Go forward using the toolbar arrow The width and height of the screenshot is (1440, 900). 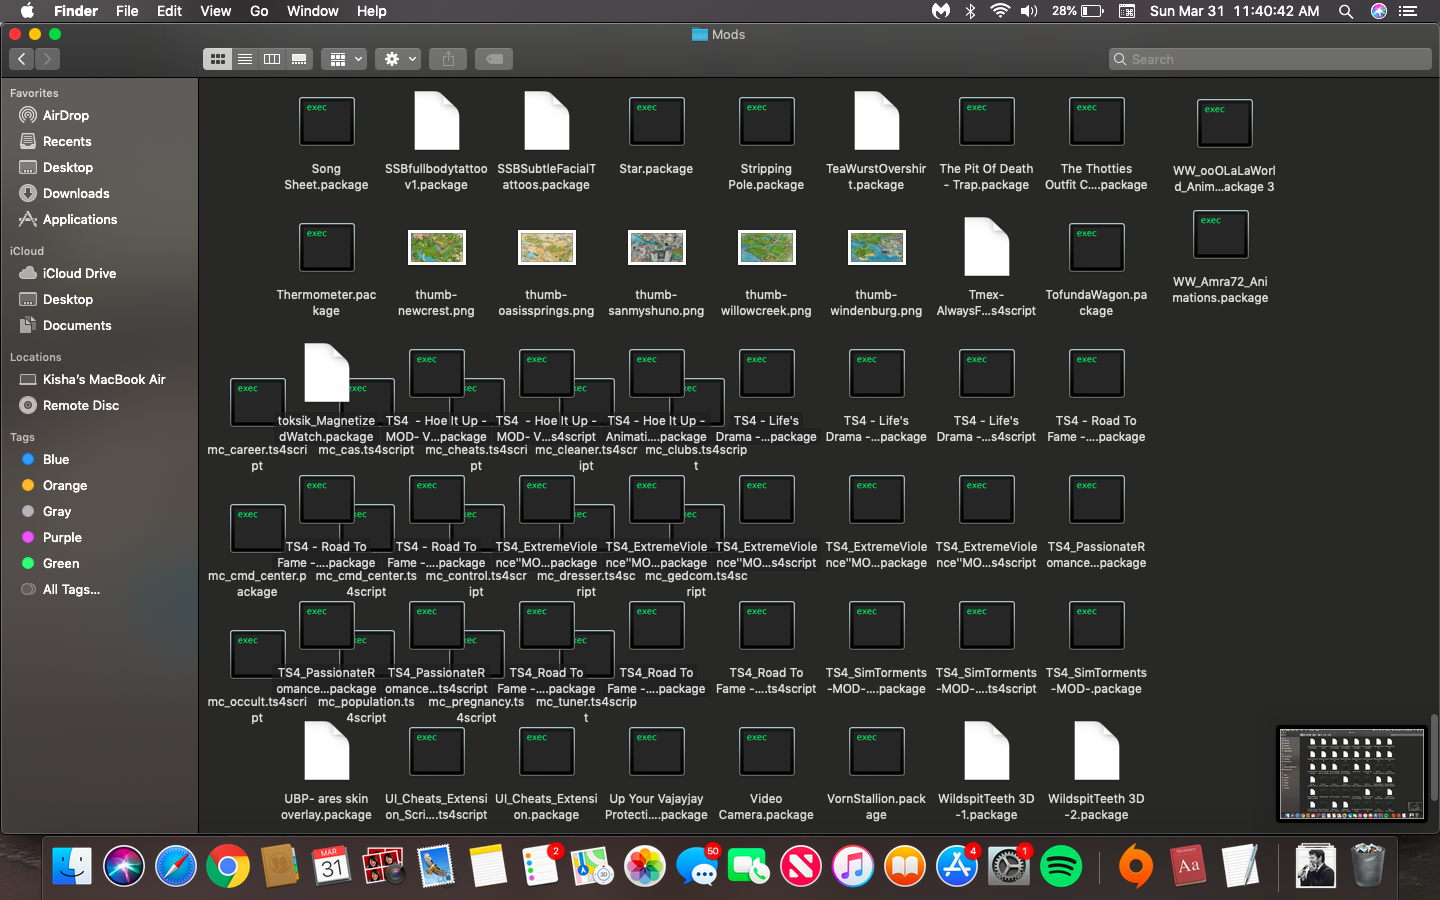(47, 59)
